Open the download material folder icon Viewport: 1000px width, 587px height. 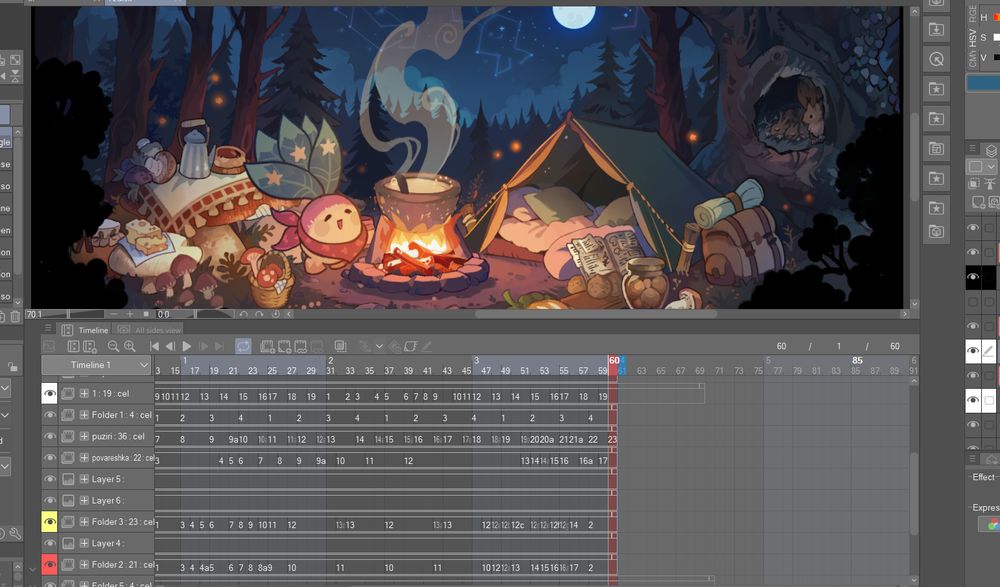(936, 29)
